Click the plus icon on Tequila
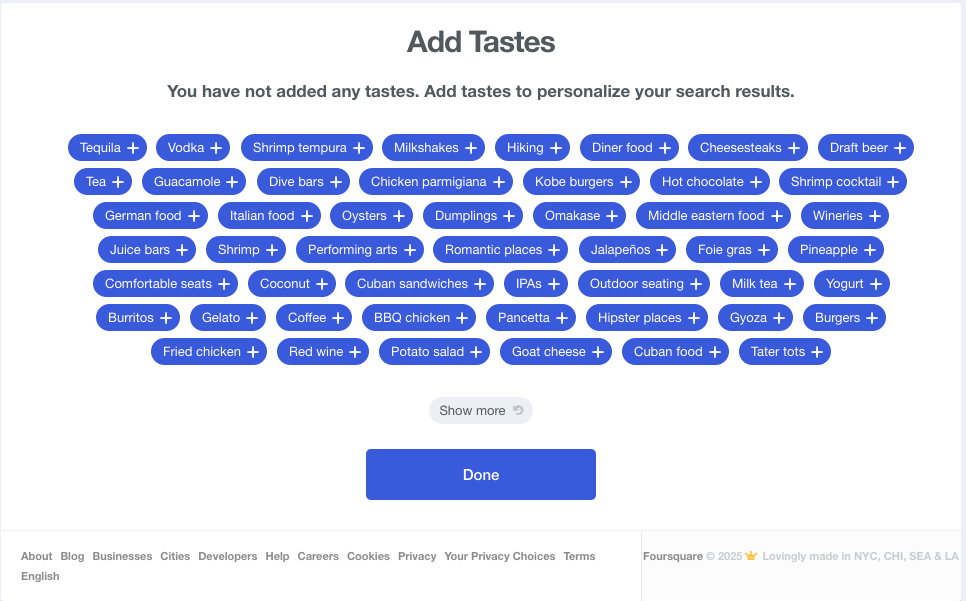Screen dimensions: 966x601 click(133, 148)
